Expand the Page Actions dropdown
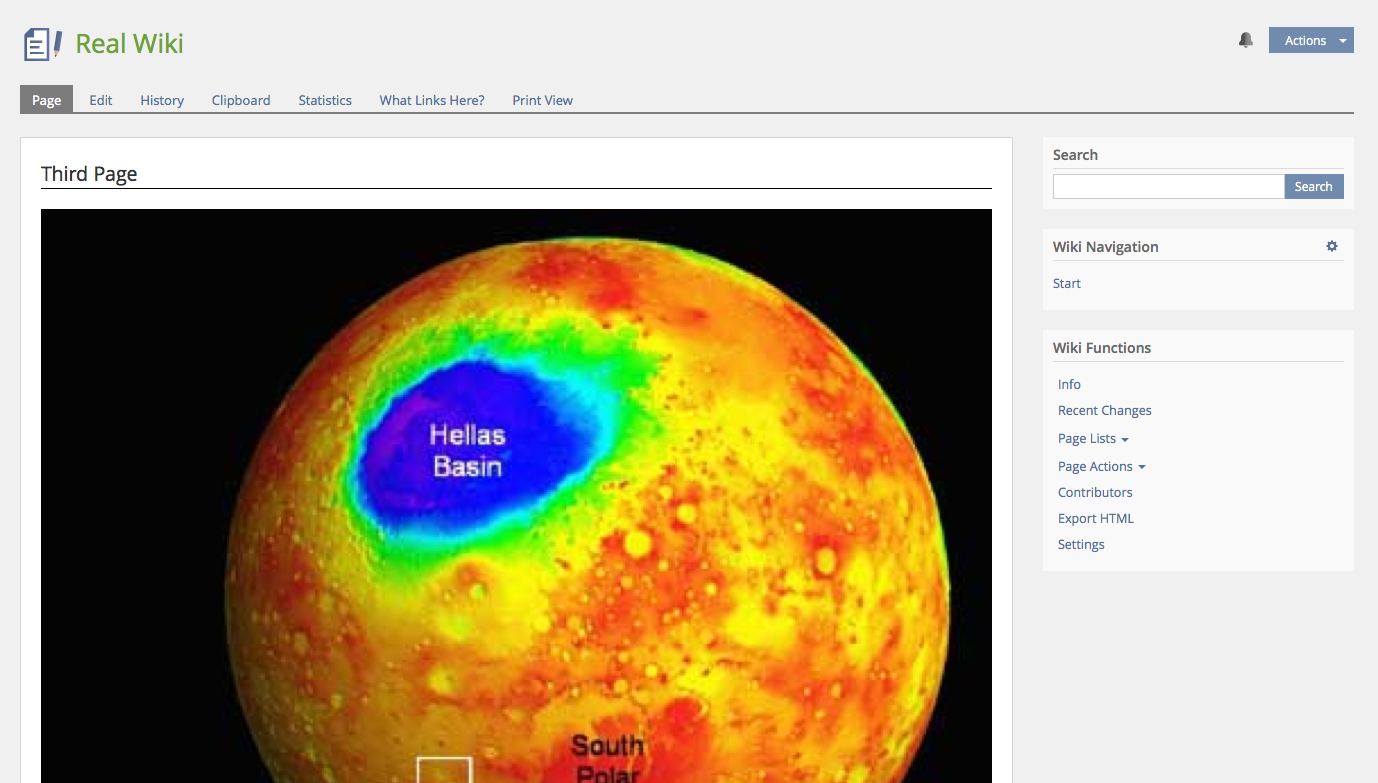The height and width of the screenshot is (783, 1378). pos(1101,467)
